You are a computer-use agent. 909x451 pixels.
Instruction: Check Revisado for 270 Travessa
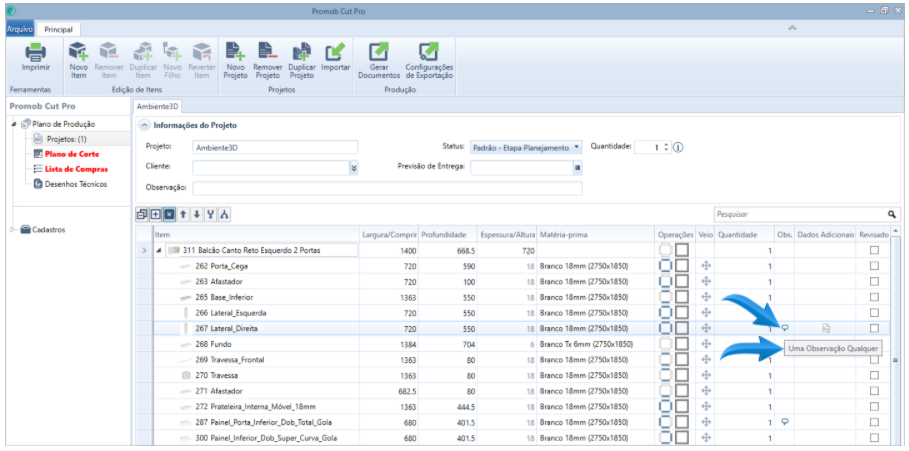(874, 375)
